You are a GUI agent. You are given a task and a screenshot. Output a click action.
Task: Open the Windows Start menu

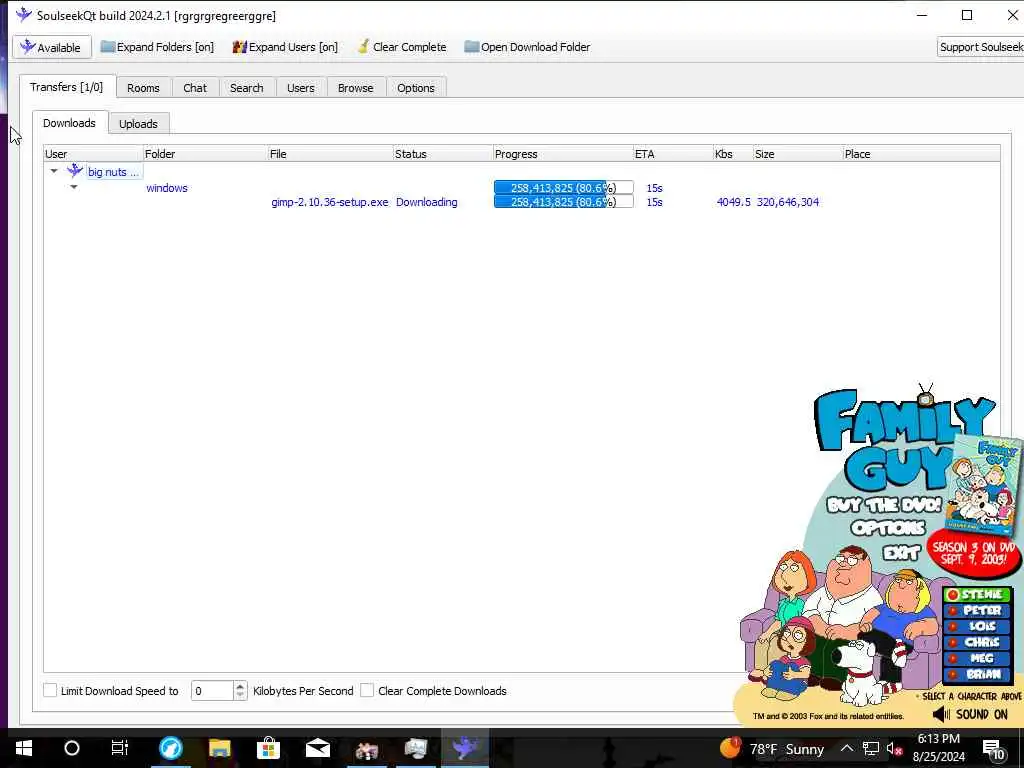pyautogui.click(x=24, y=748)
